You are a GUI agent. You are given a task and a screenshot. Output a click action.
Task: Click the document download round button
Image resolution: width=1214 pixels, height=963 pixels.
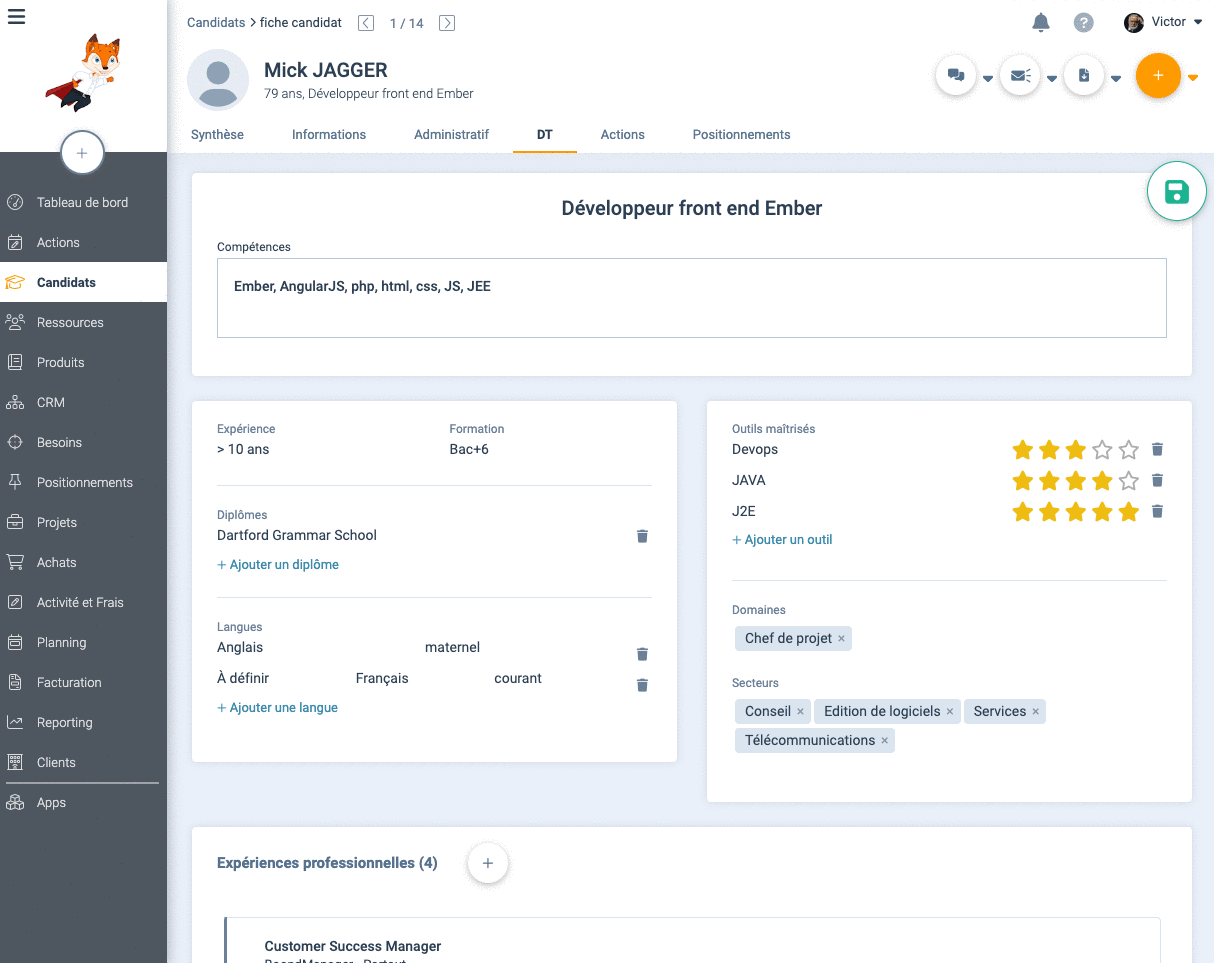tap(1084, 75)
